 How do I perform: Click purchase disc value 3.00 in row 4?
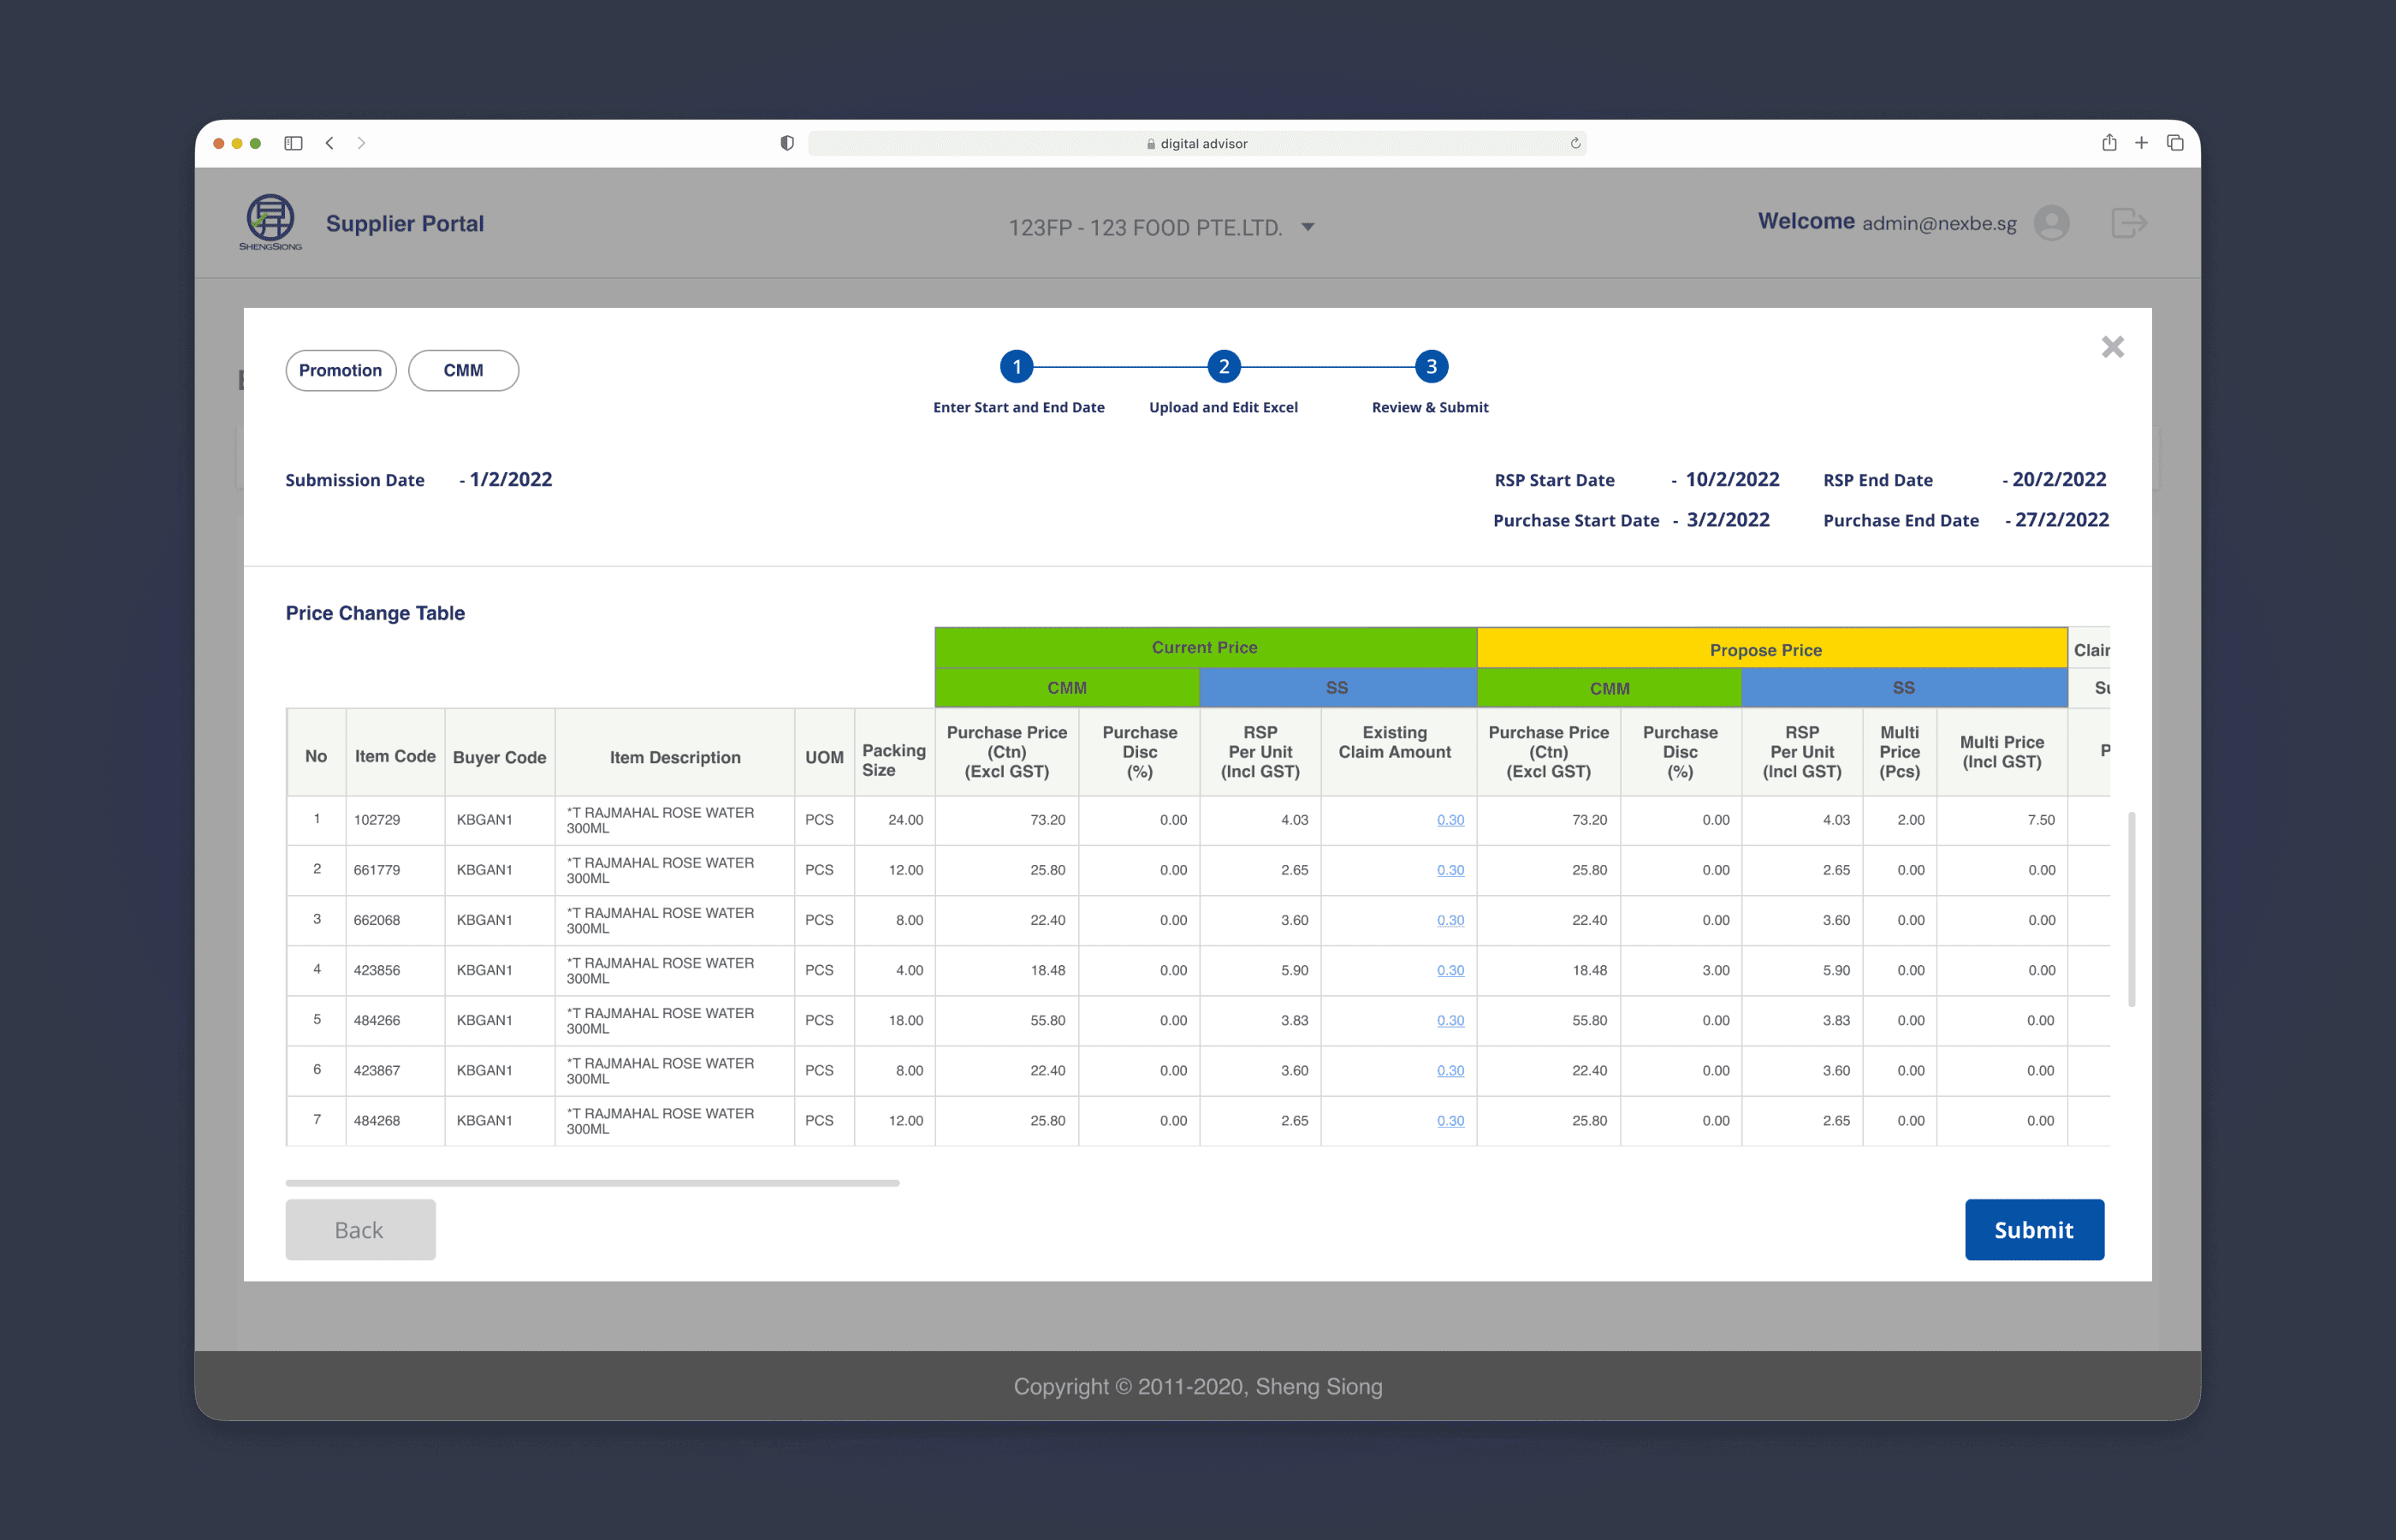tap(1715, 969)
